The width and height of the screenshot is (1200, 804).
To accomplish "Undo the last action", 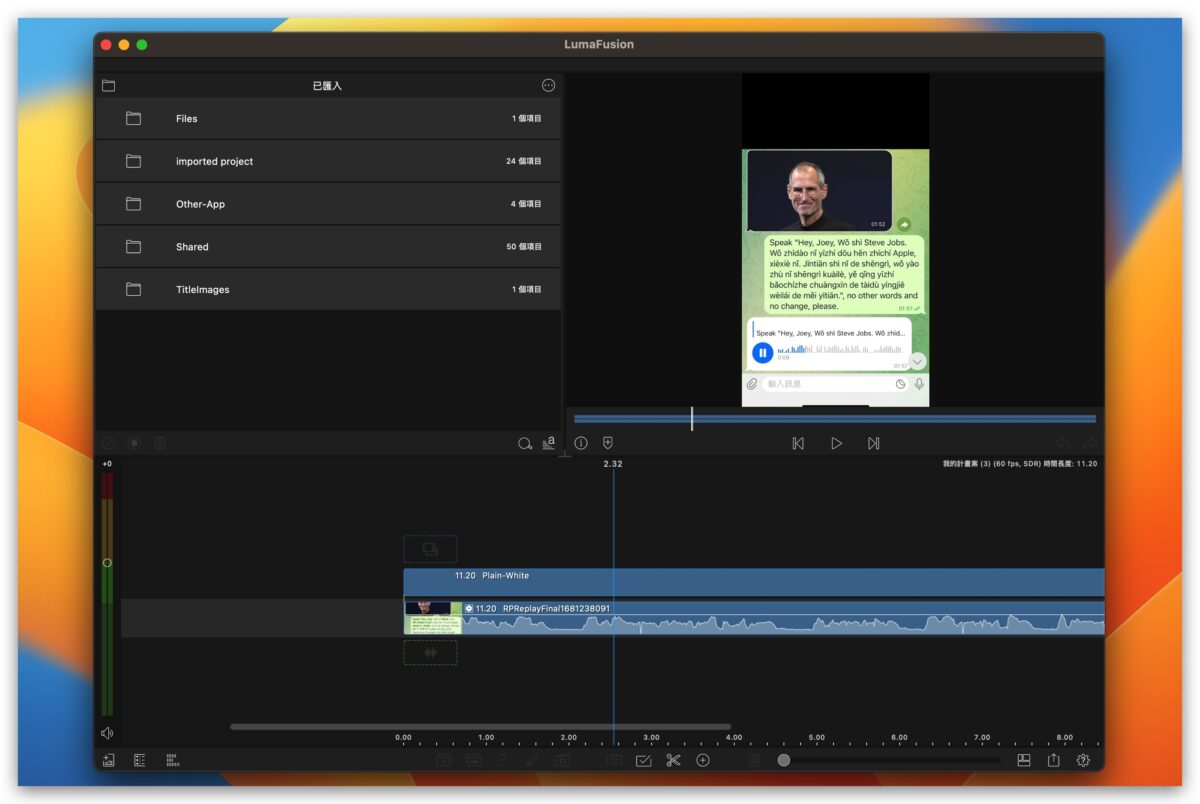I will 1063,443.
